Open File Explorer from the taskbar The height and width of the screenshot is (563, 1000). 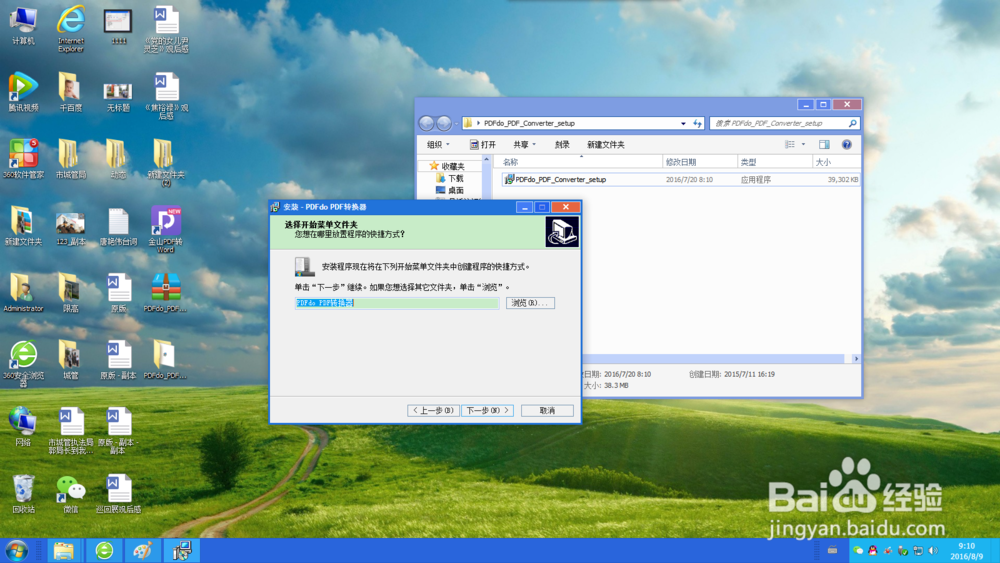point(64,550)
